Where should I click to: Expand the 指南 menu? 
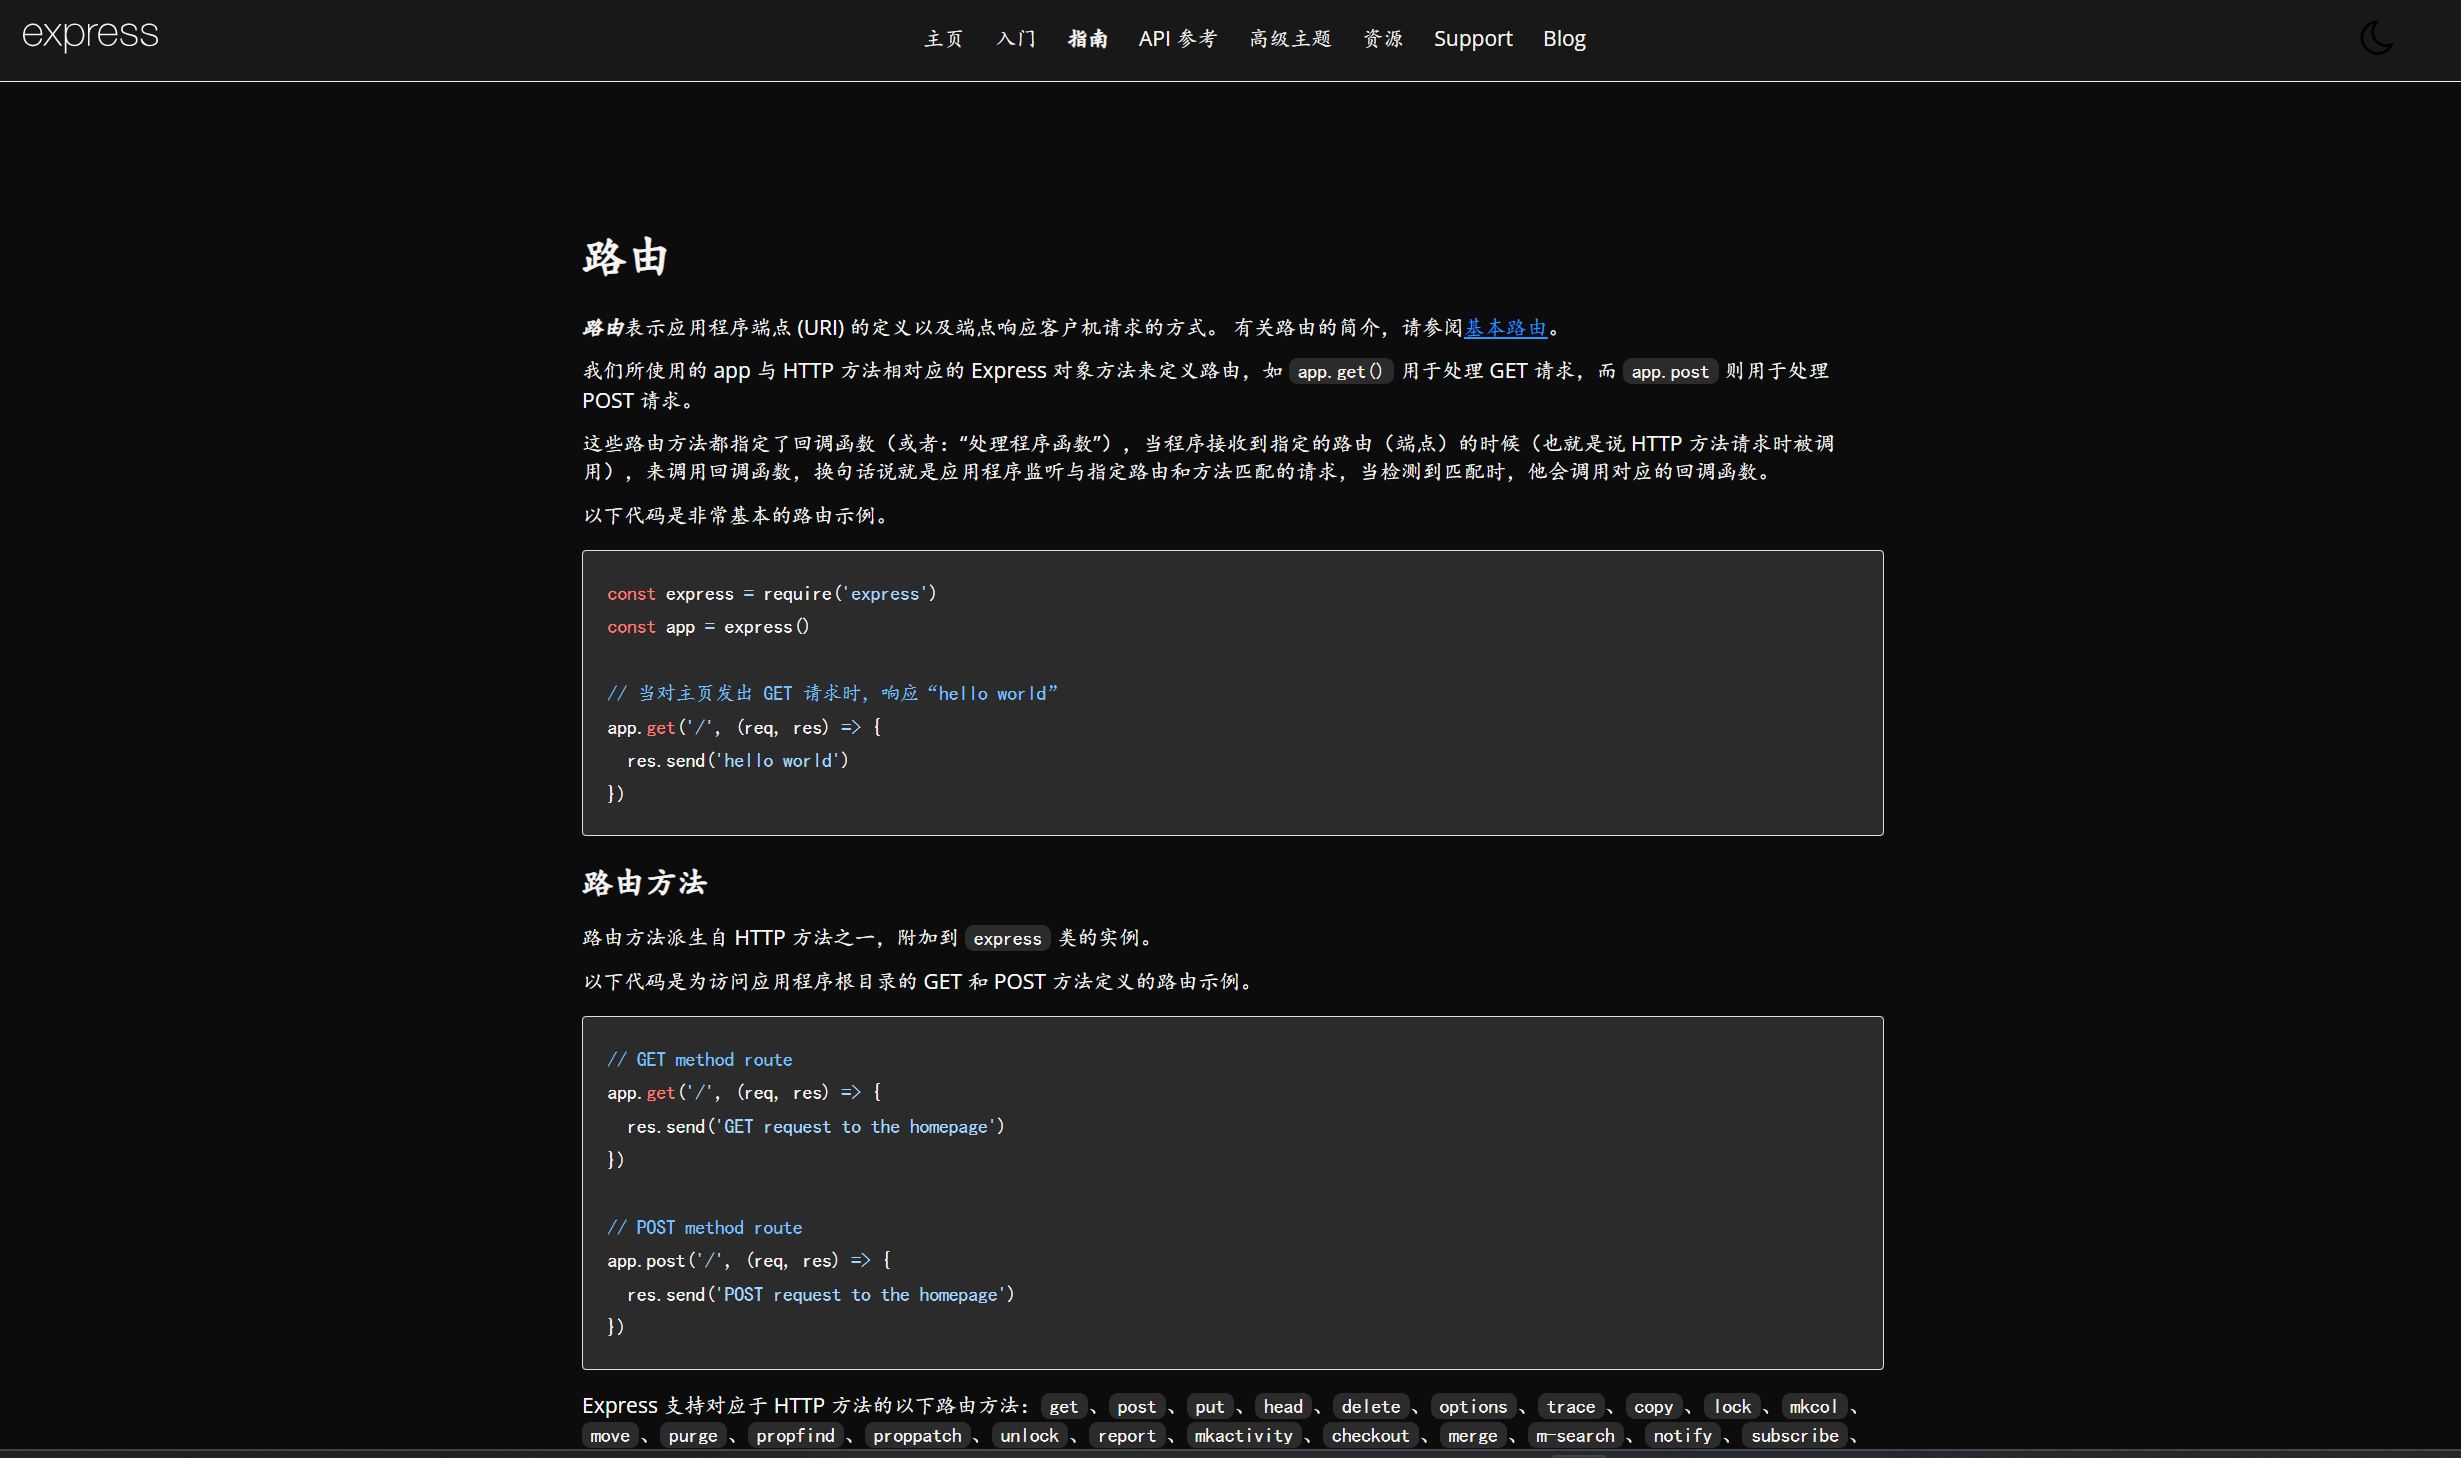coord(1087,39)
